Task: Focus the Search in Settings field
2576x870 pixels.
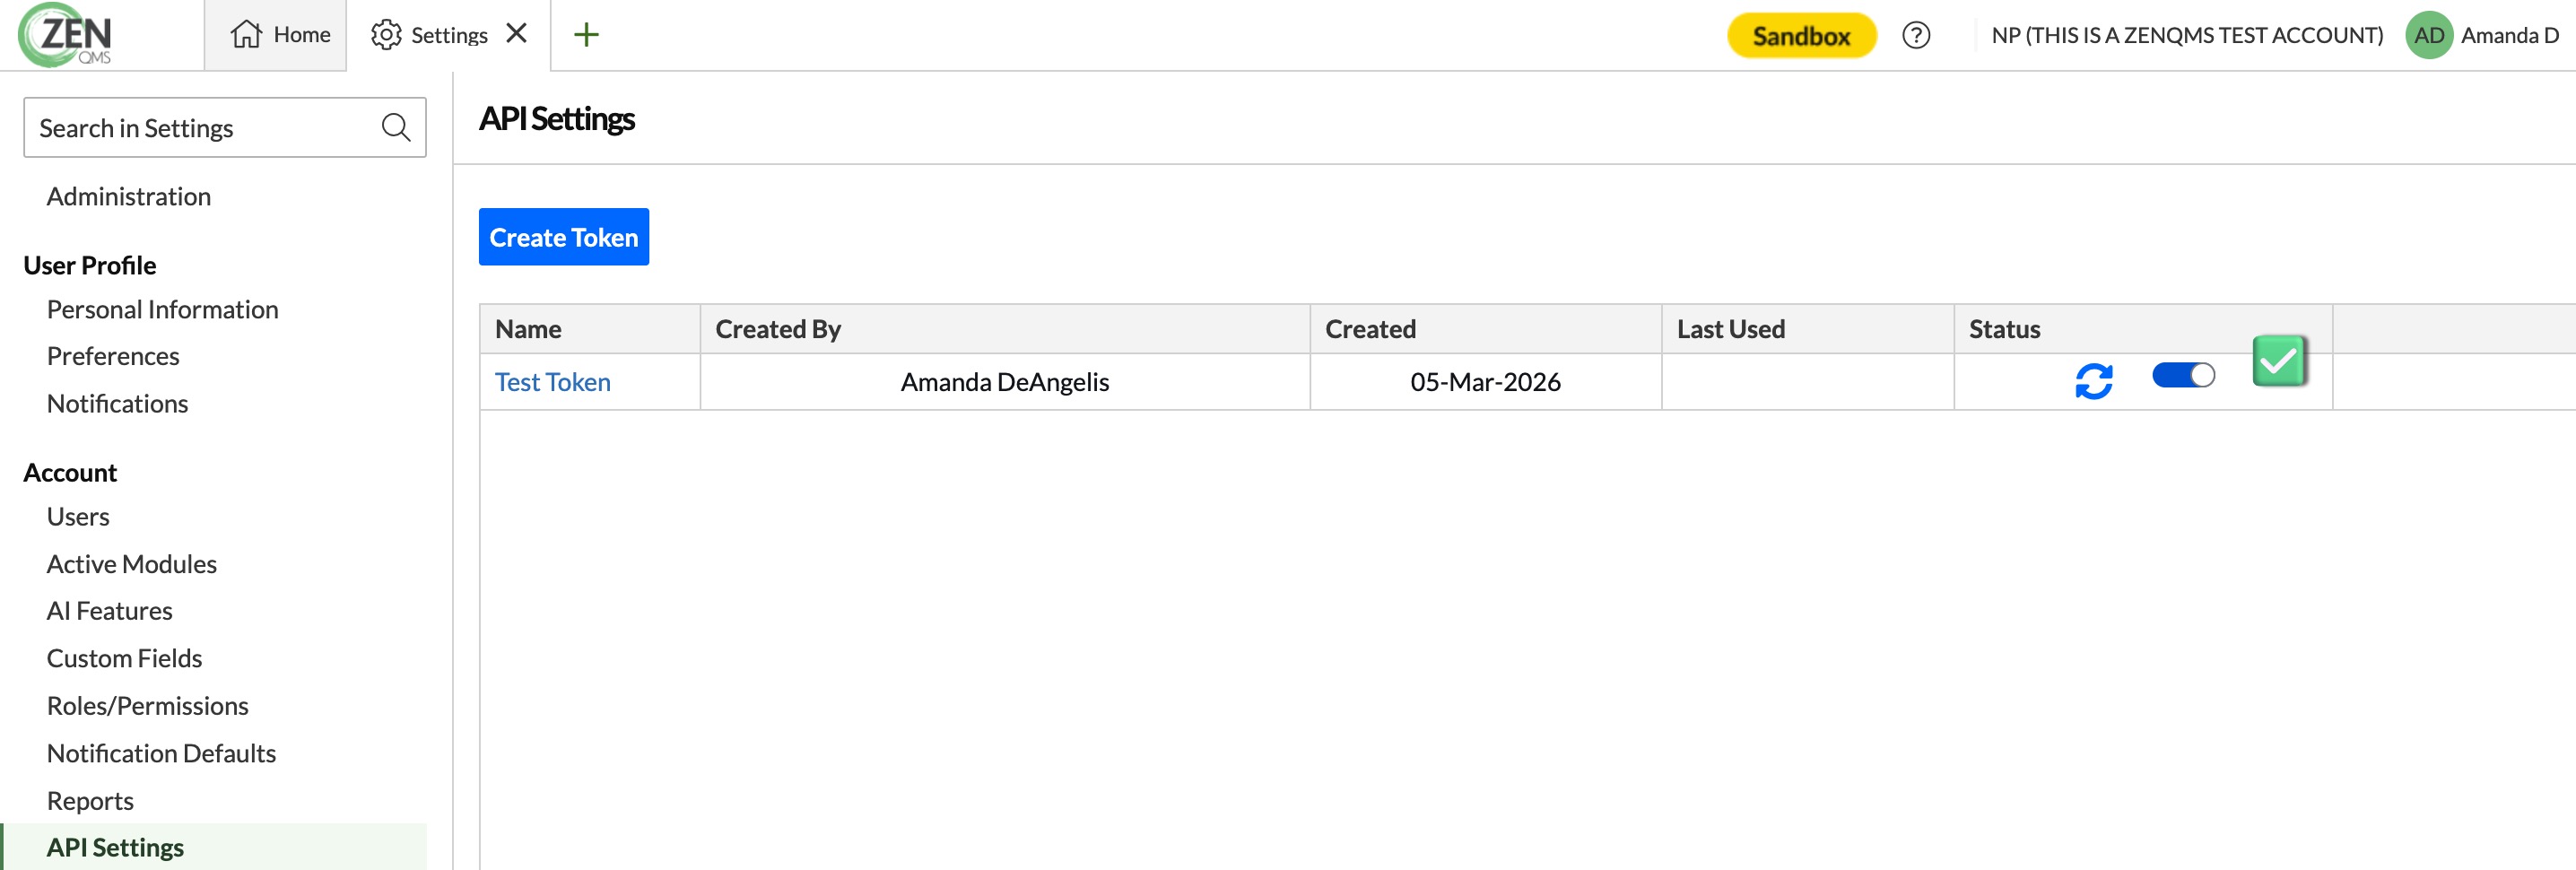Action: [x=225, y=127]
